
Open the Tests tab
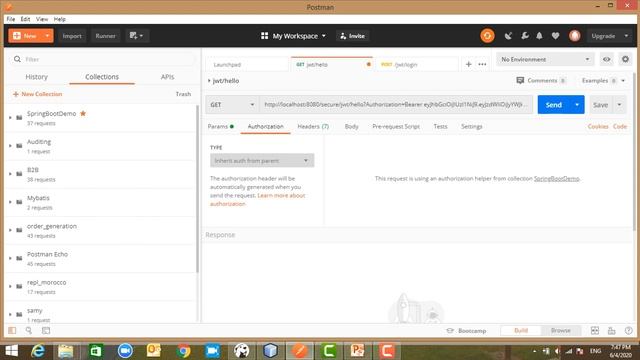click(440, 127)
